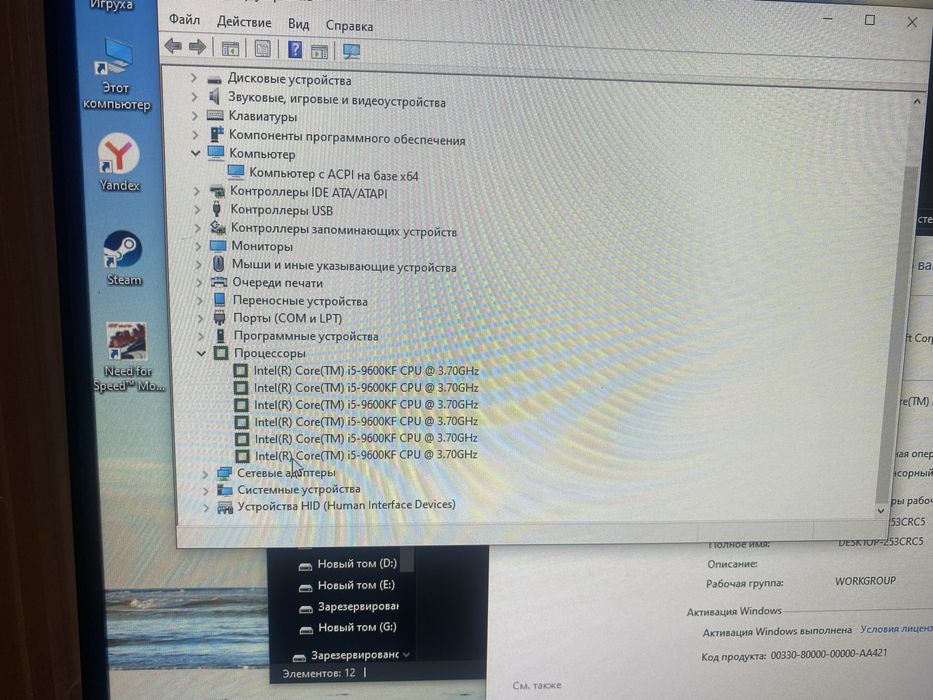Click the scan for hardware changes monitor icon

point(351,52)
